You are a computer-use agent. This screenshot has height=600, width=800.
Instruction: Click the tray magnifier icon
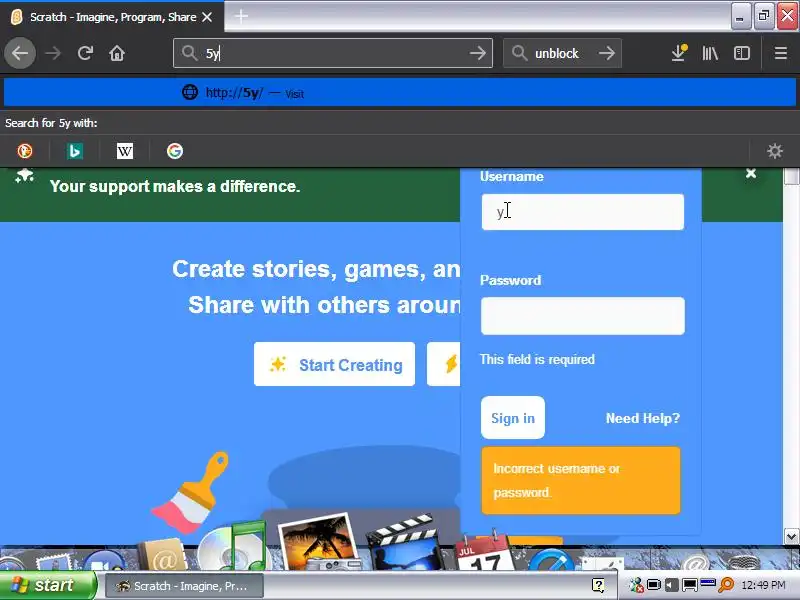tap(726, 585)
